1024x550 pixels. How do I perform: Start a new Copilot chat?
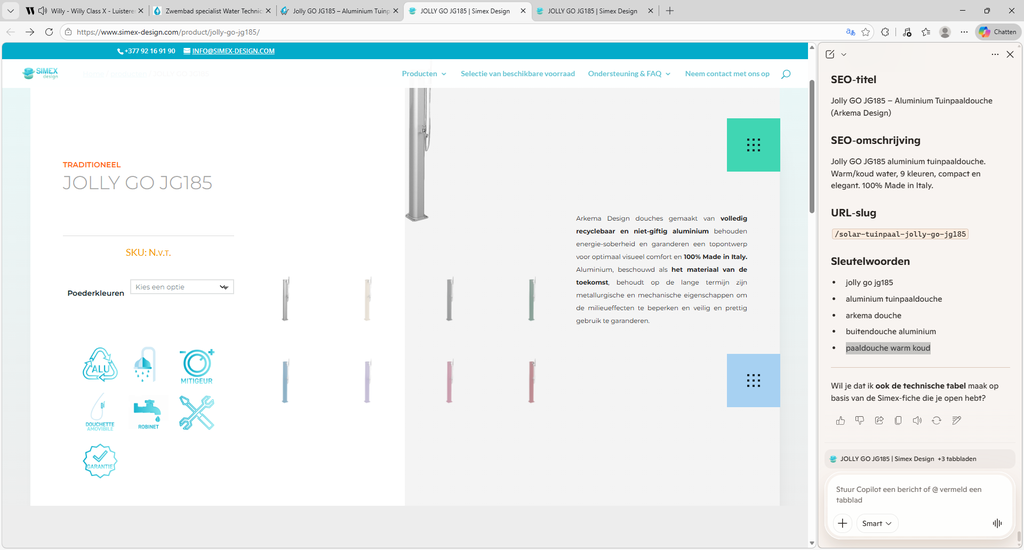830,54
